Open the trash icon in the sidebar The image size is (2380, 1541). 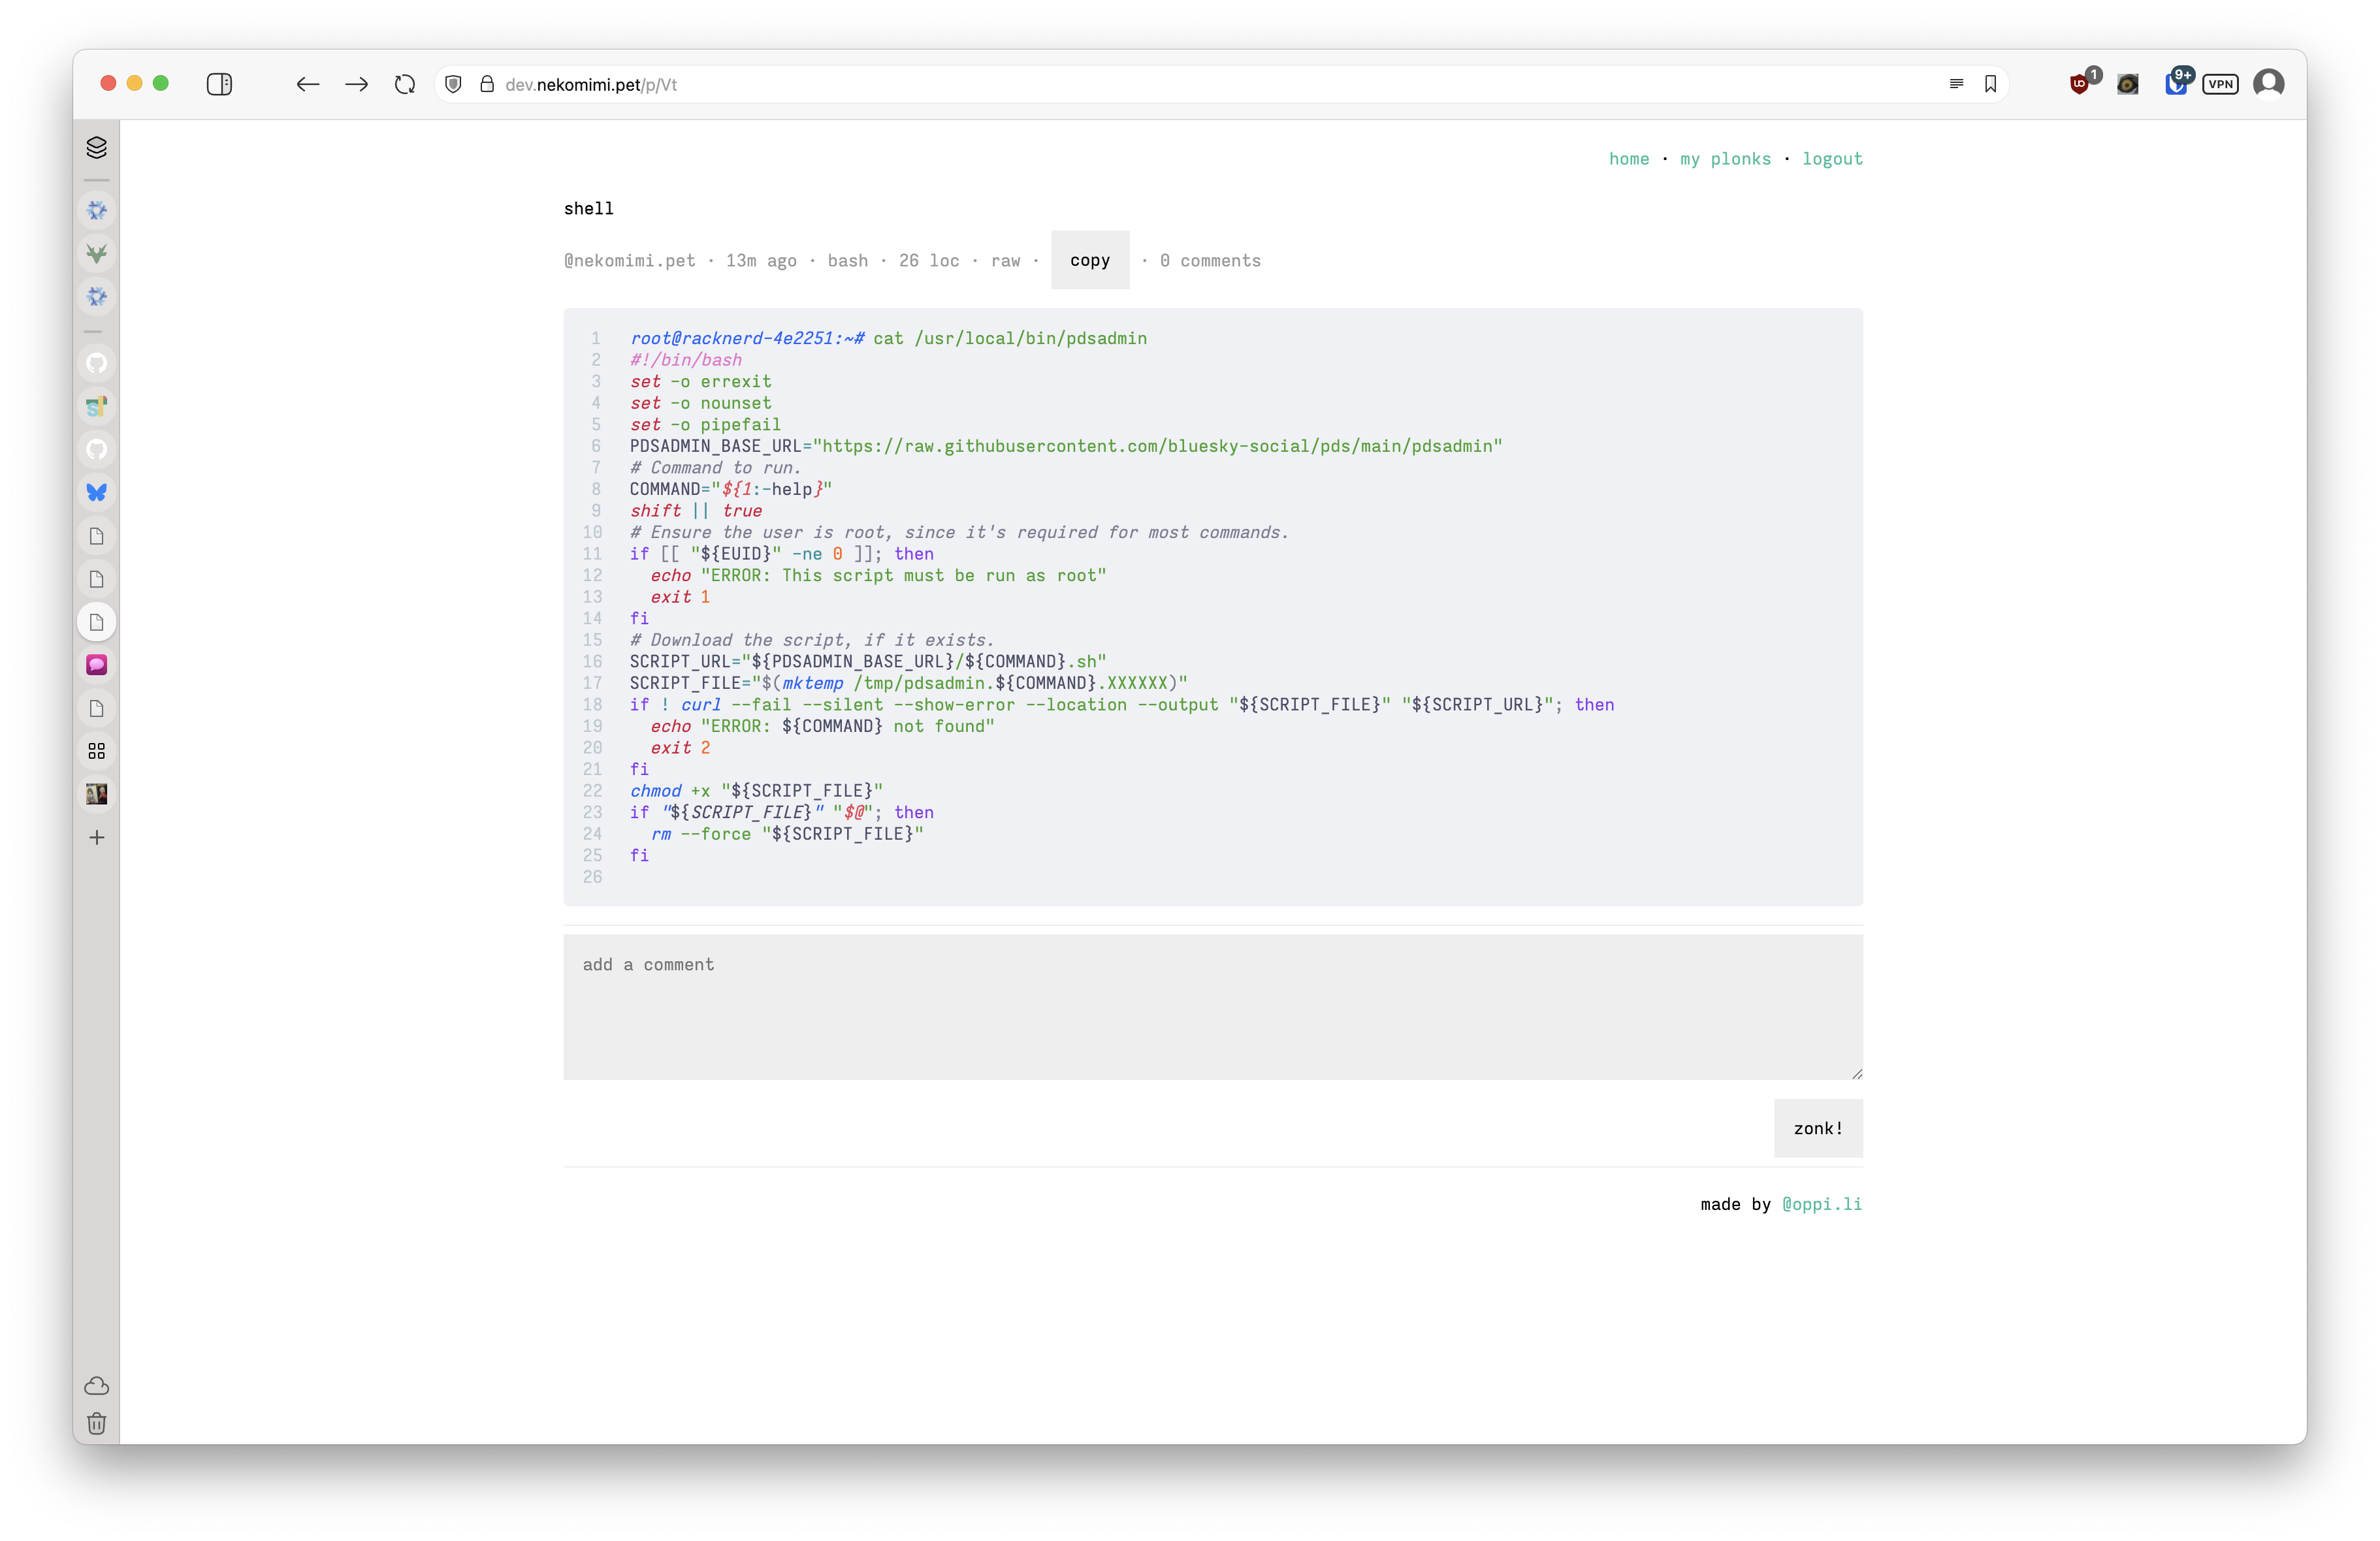(97, 1423)
